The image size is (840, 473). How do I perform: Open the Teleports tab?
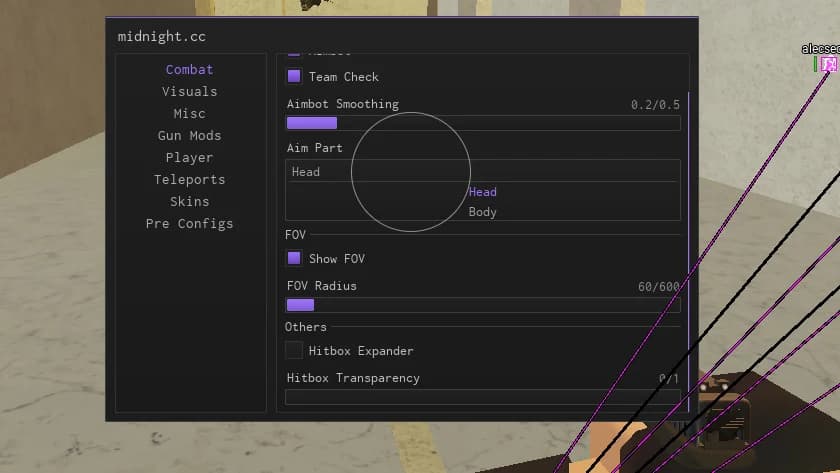pos(189,179)
